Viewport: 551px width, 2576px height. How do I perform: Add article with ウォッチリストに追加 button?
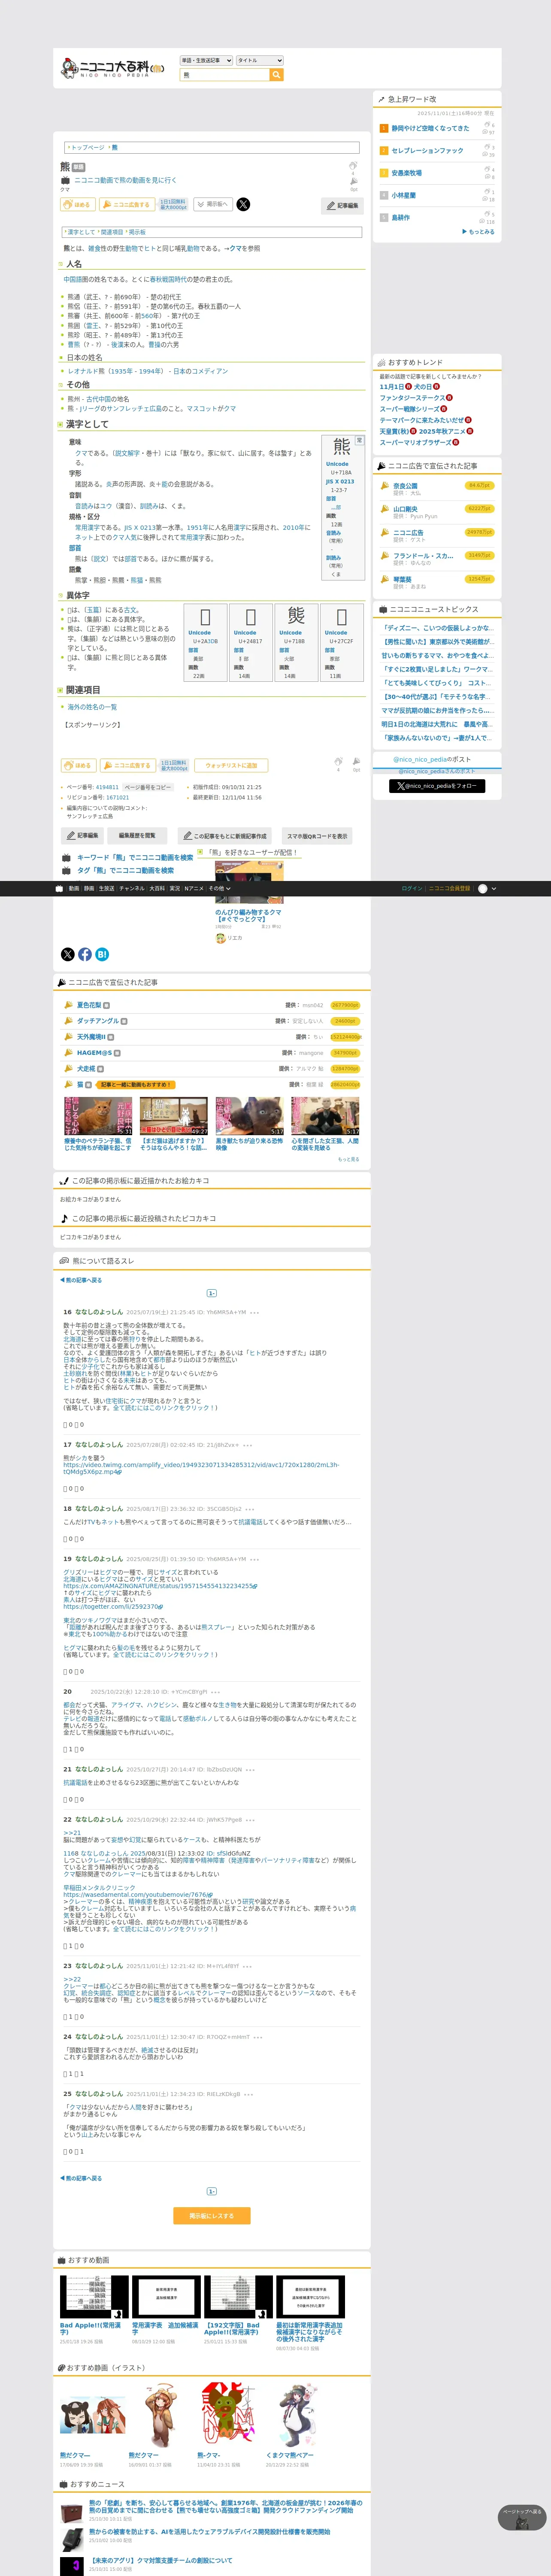click(231, 765)
